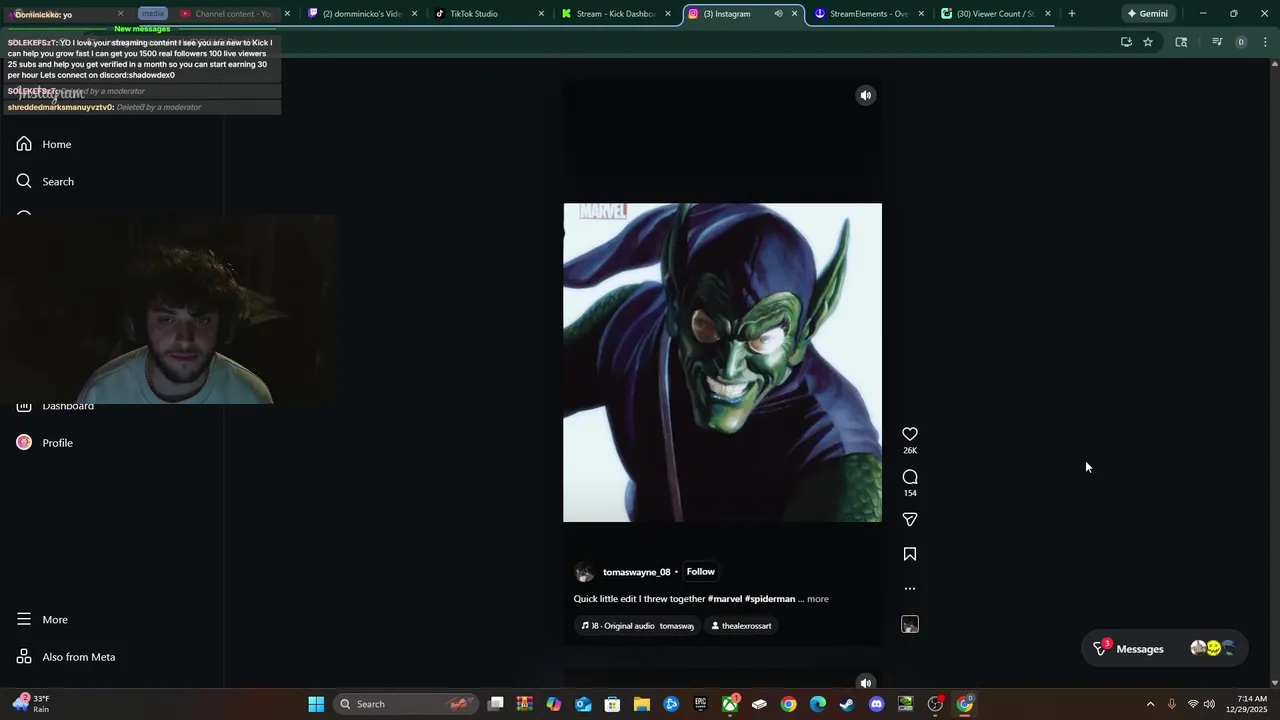Open tagged user thealexrossart
Screen dimensions: 1280x720
(741, 626)
